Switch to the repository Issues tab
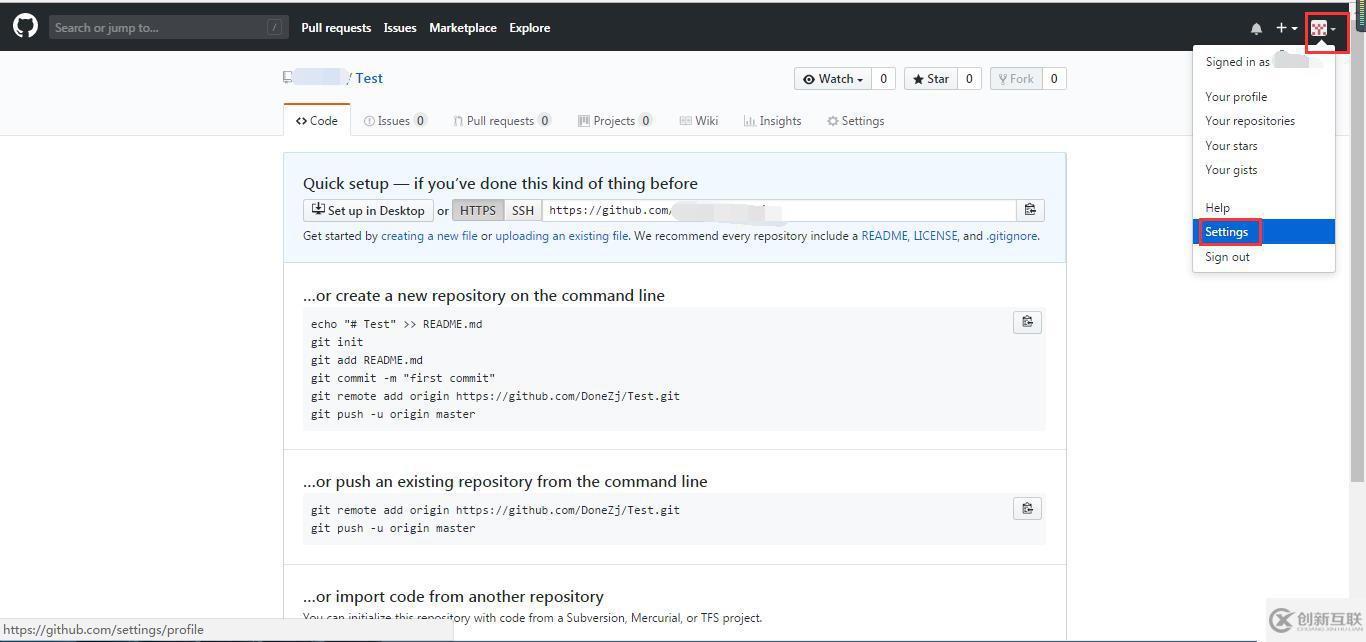 [395, 121]
